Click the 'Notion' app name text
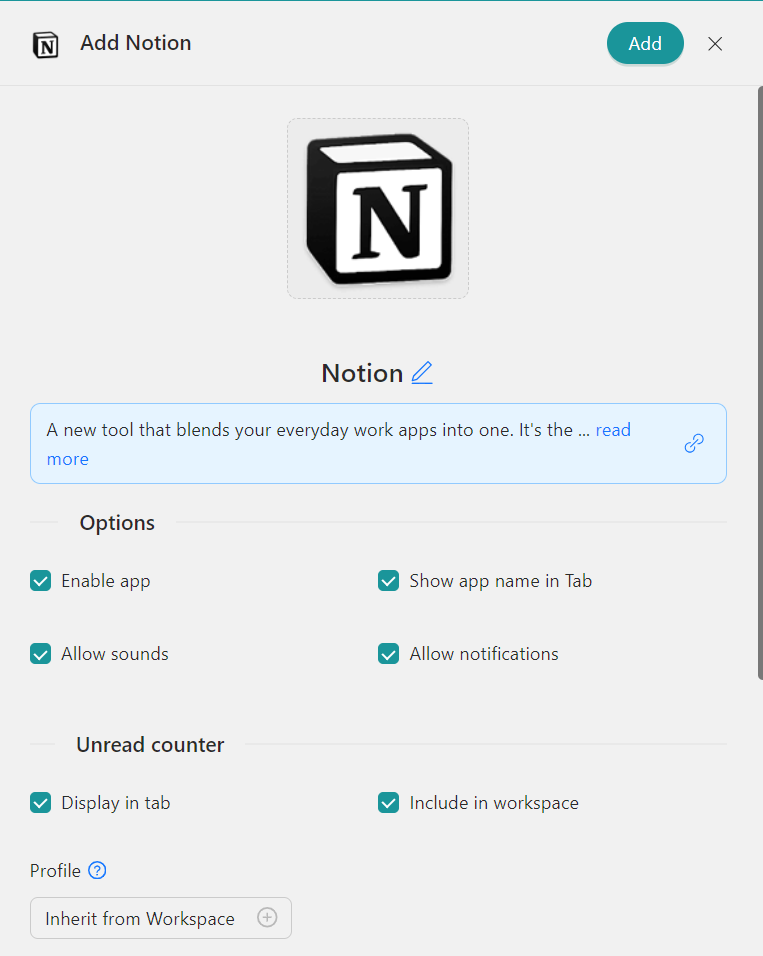The image size is (763, 956). [362, 373]
